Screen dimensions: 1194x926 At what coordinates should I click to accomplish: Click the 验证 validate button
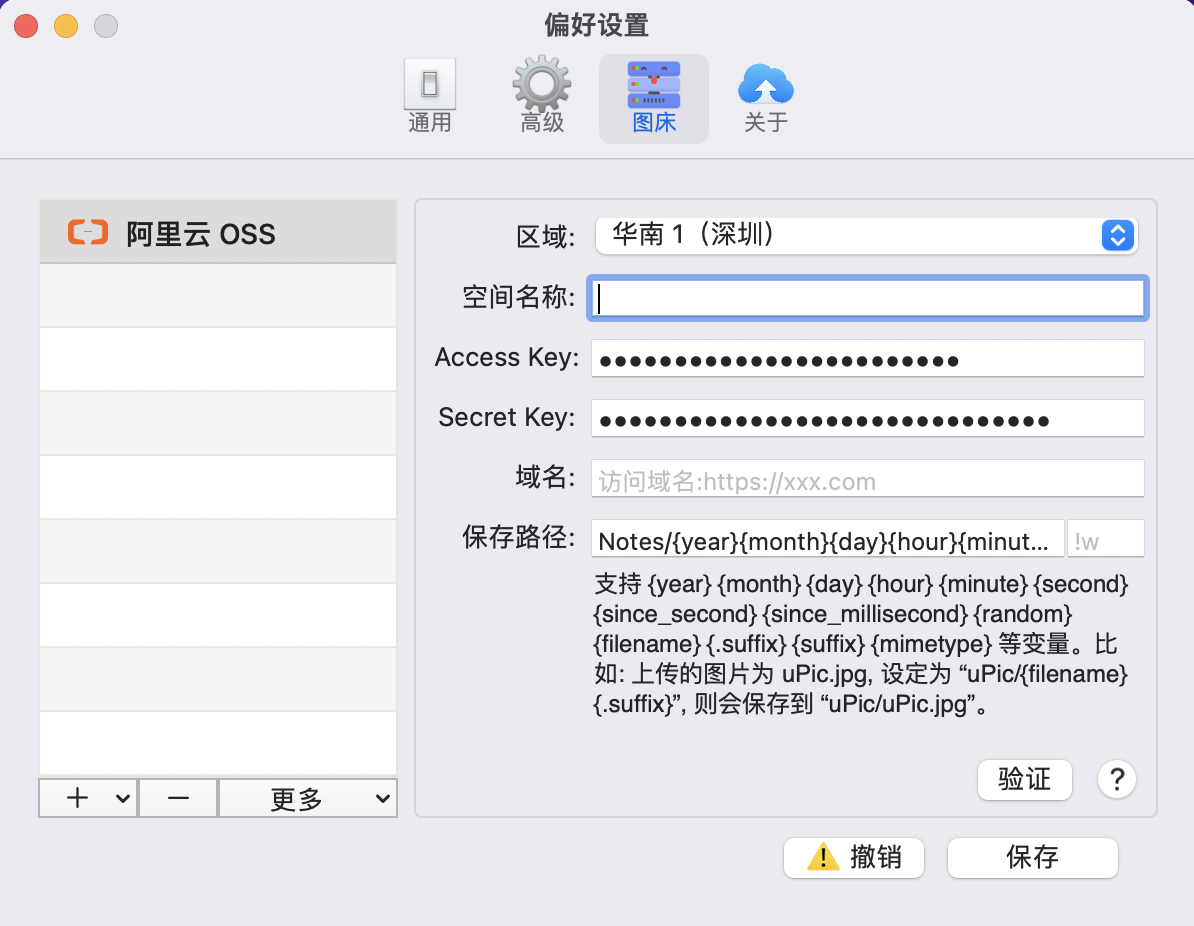coord(1024,779)
